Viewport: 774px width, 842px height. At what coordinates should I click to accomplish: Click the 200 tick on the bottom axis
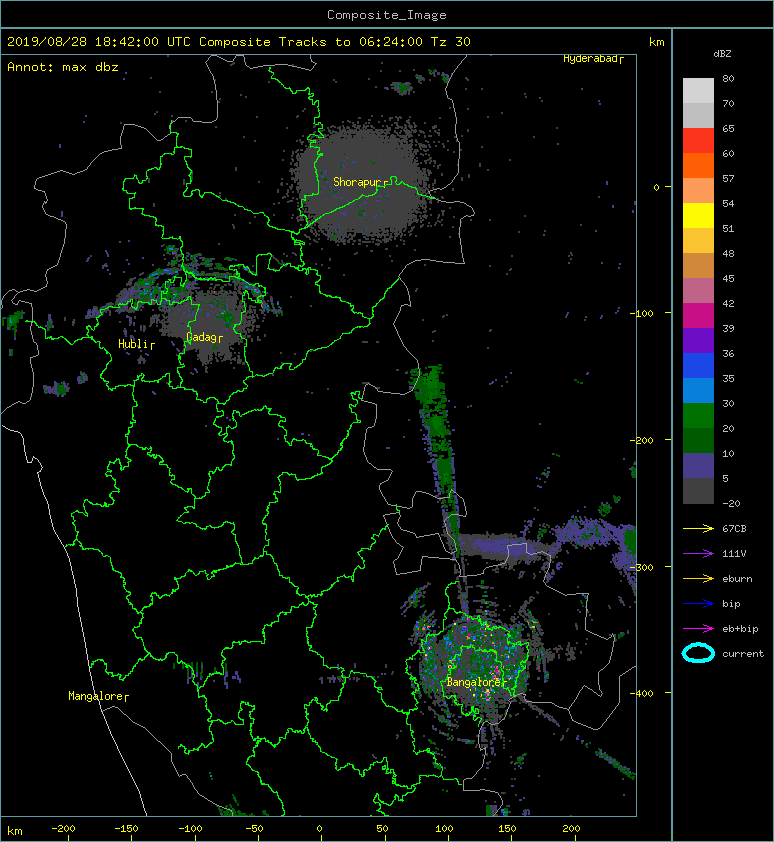571,829
